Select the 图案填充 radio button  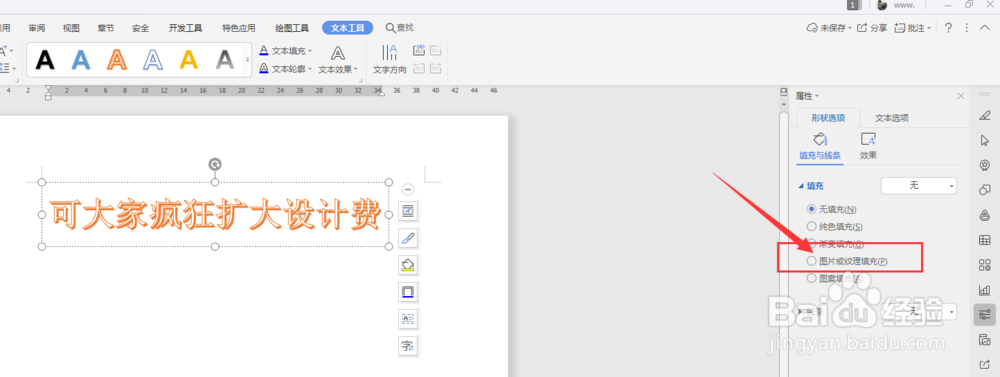(x=811, y=278)
